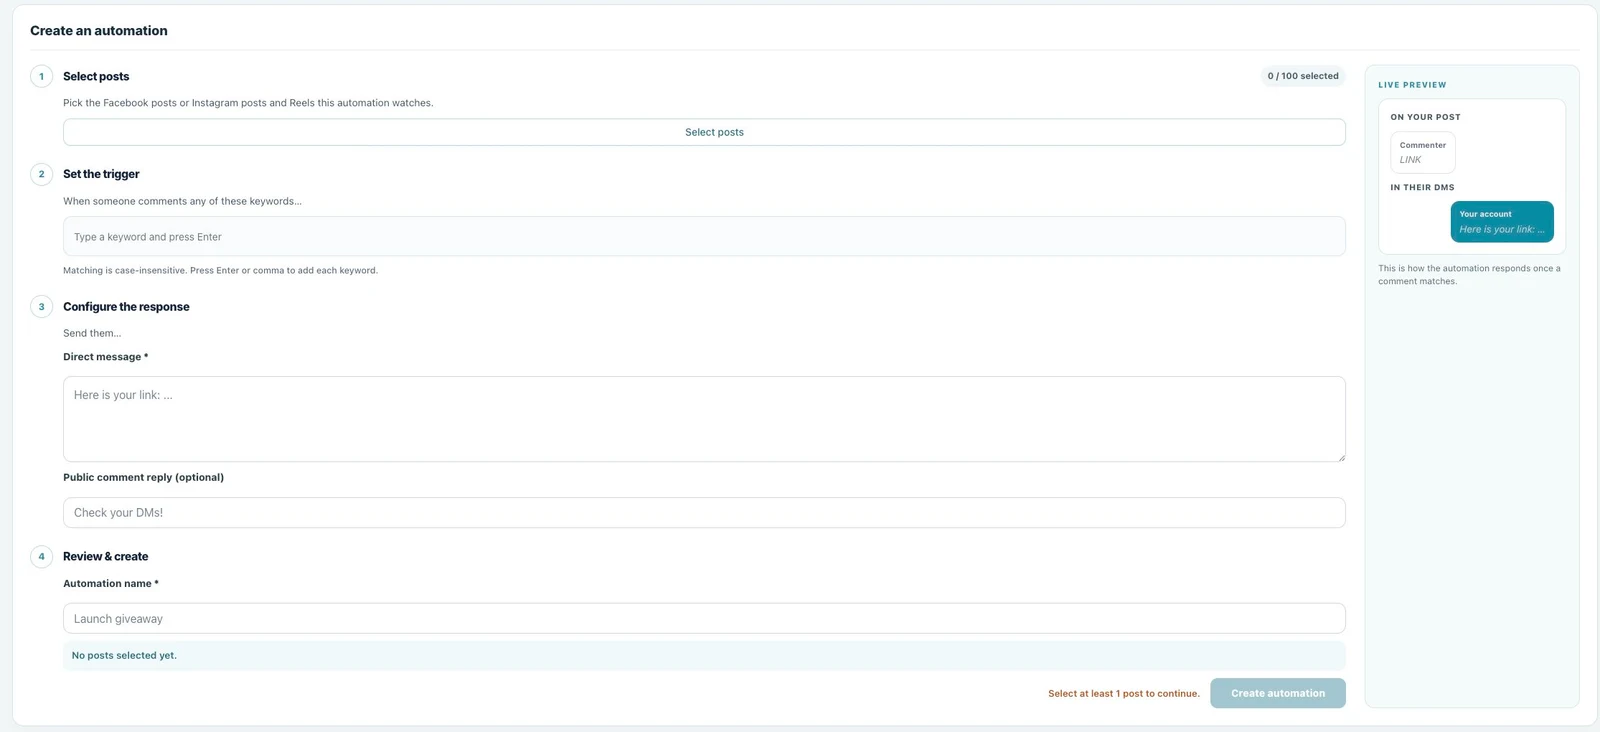Click the Public comment reply (optional) label
This screenshot has width=1600, height=732.
[143, 478]
